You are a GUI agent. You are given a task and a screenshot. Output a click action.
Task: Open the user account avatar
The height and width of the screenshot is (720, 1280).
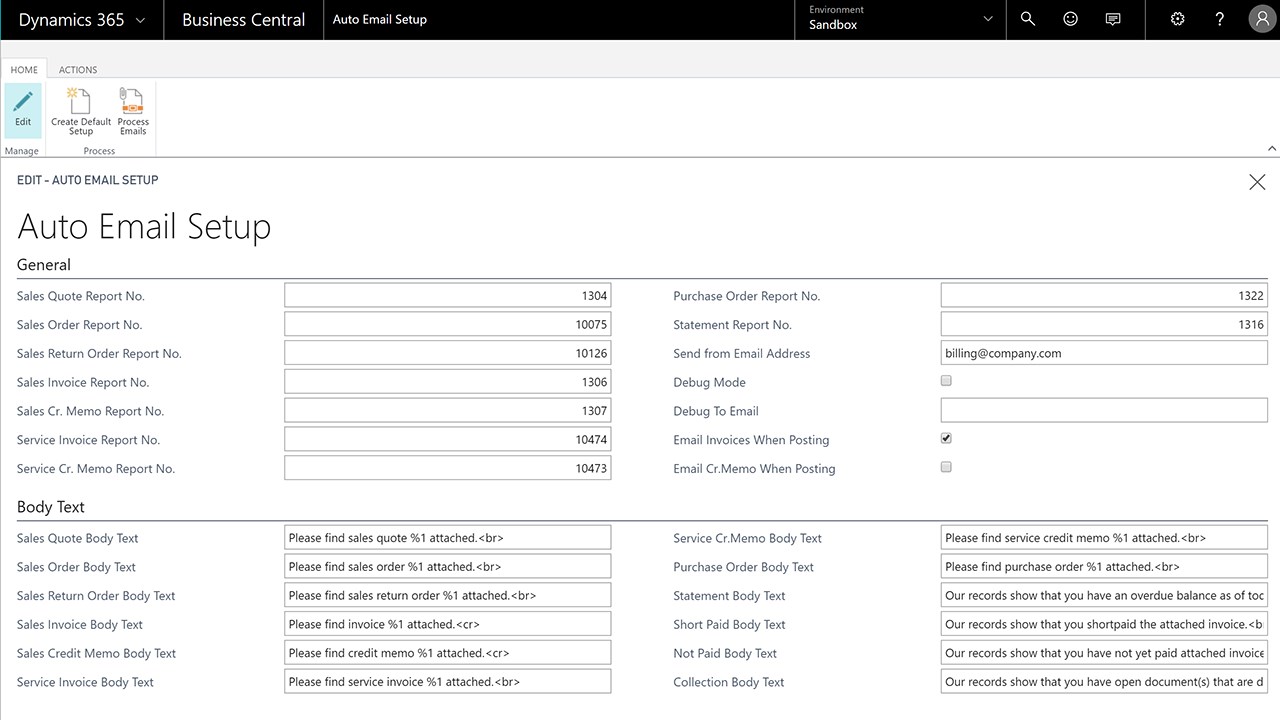[1261, 19]
